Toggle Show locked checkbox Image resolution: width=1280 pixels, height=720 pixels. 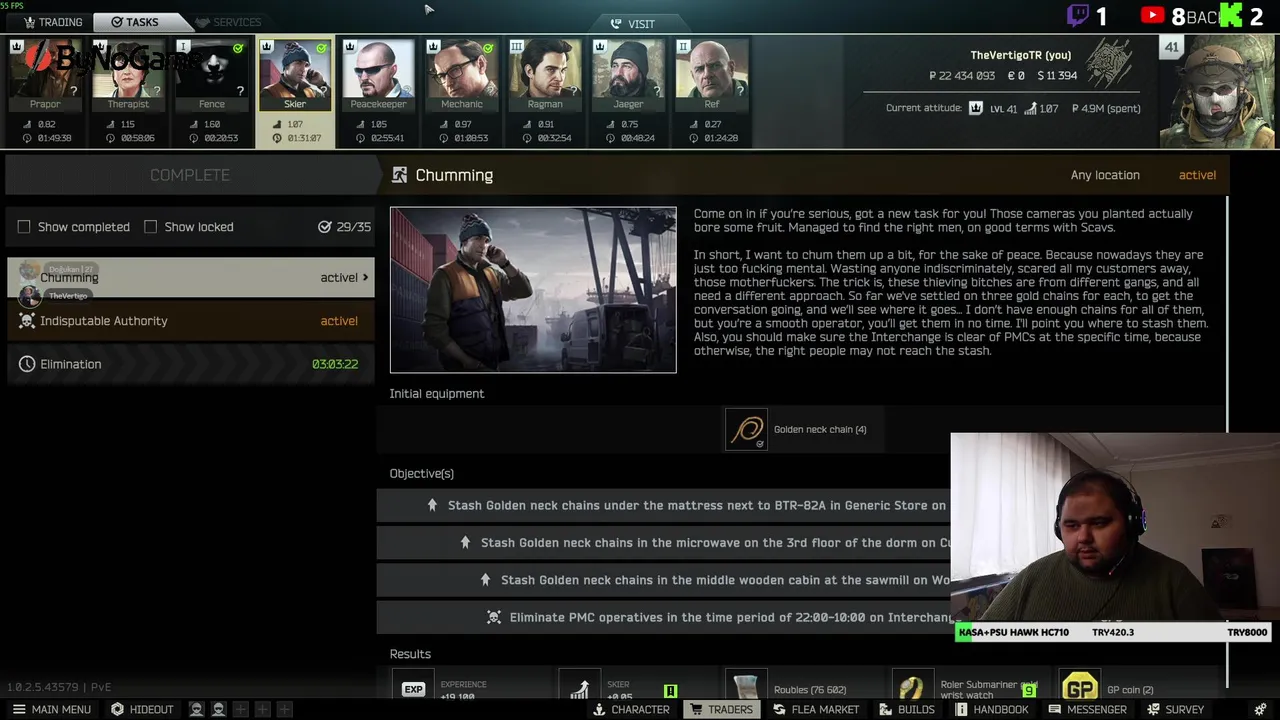coord(150,227)
